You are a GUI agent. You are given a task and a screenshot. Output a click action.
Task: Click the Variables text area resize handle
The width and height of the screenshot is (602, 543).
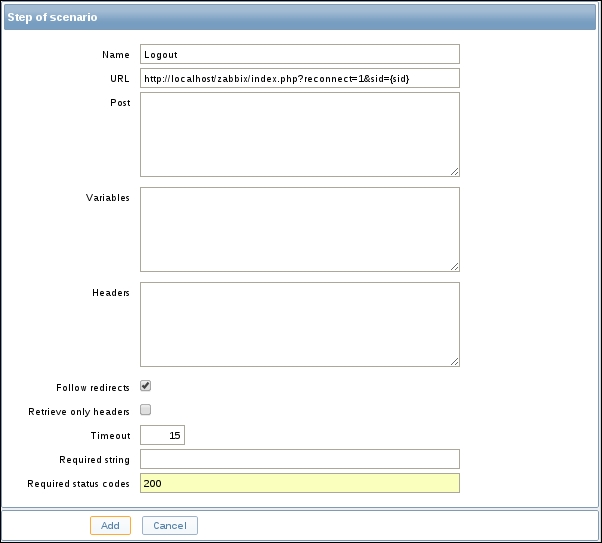(455, 267)
